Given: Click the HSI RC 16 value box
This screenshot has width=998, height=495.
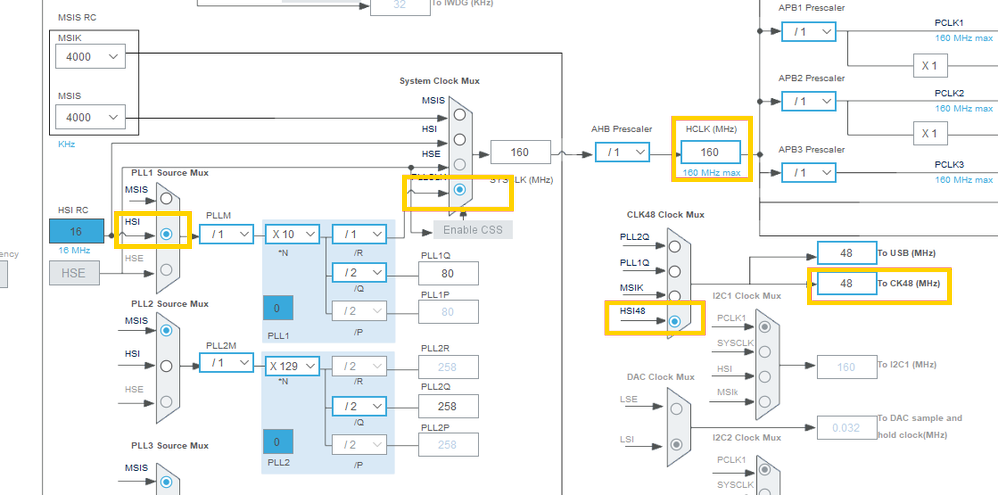Looking at the screenshot, I should click(76, 231).
